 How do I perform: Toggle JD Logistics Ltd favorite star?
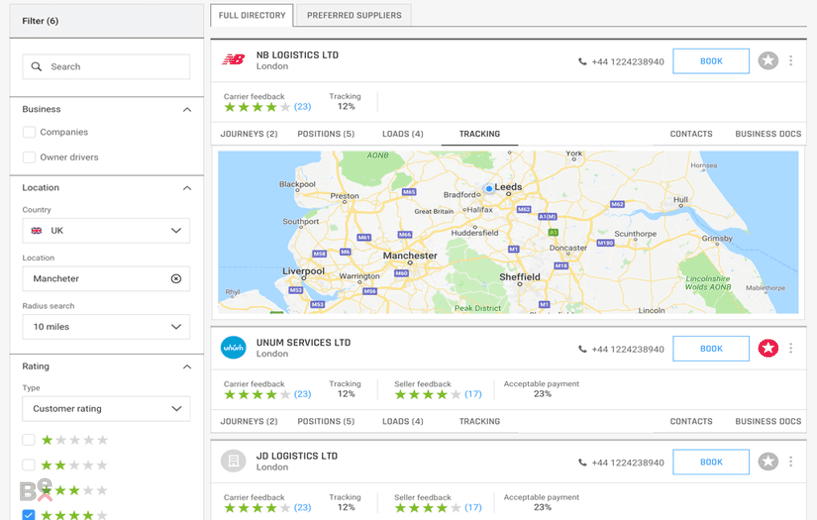coord(768,462)
